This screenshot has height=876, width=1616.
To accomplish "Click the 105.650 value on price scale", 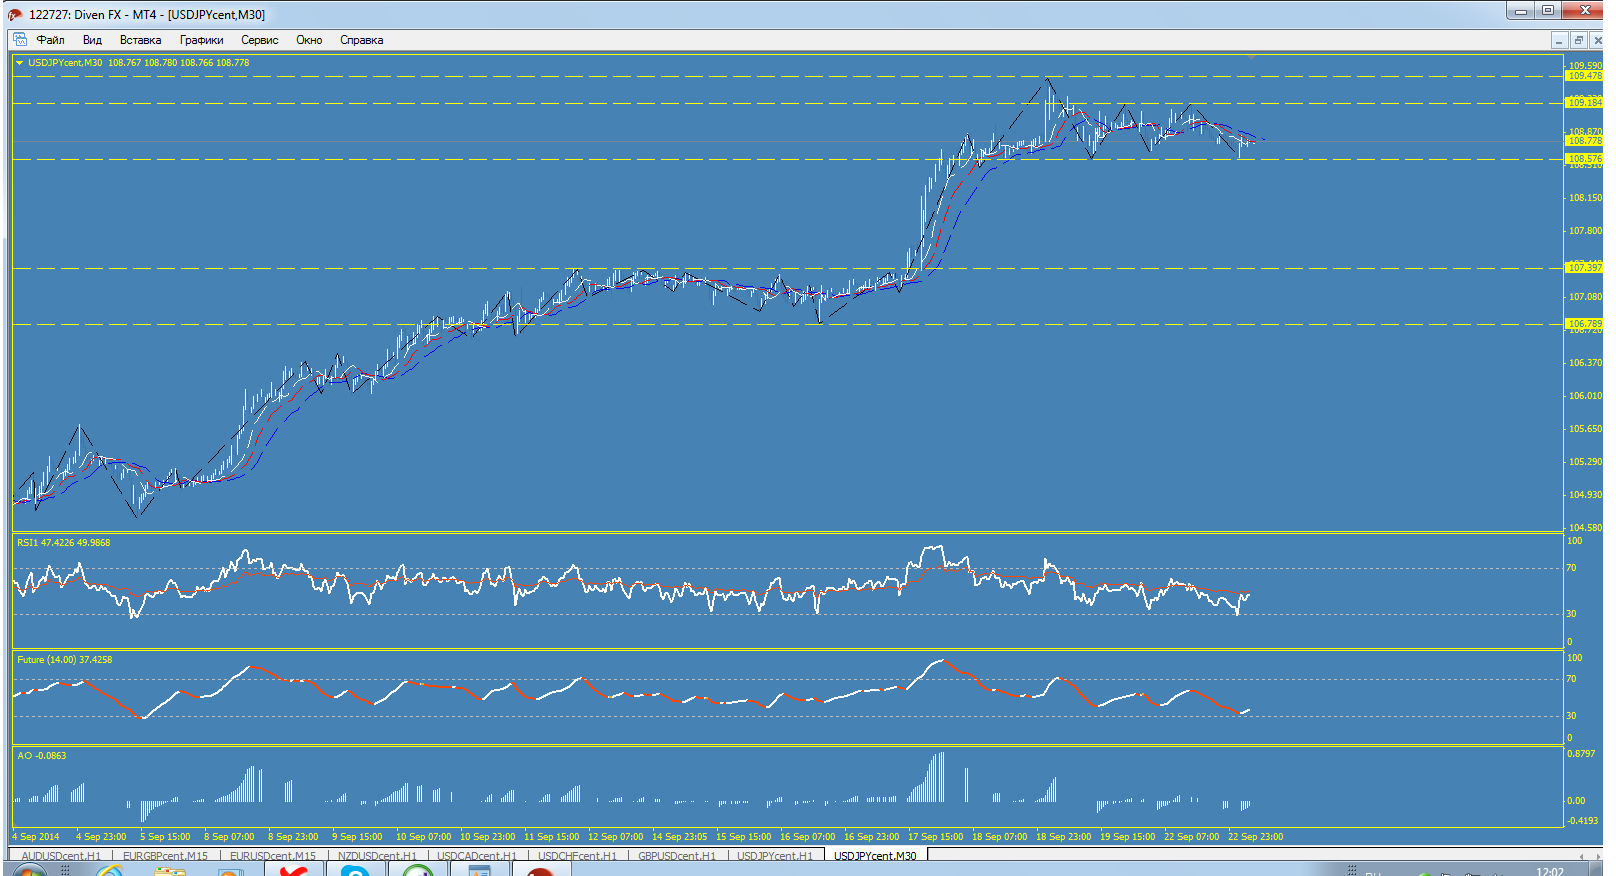I will click(1585, 429).
